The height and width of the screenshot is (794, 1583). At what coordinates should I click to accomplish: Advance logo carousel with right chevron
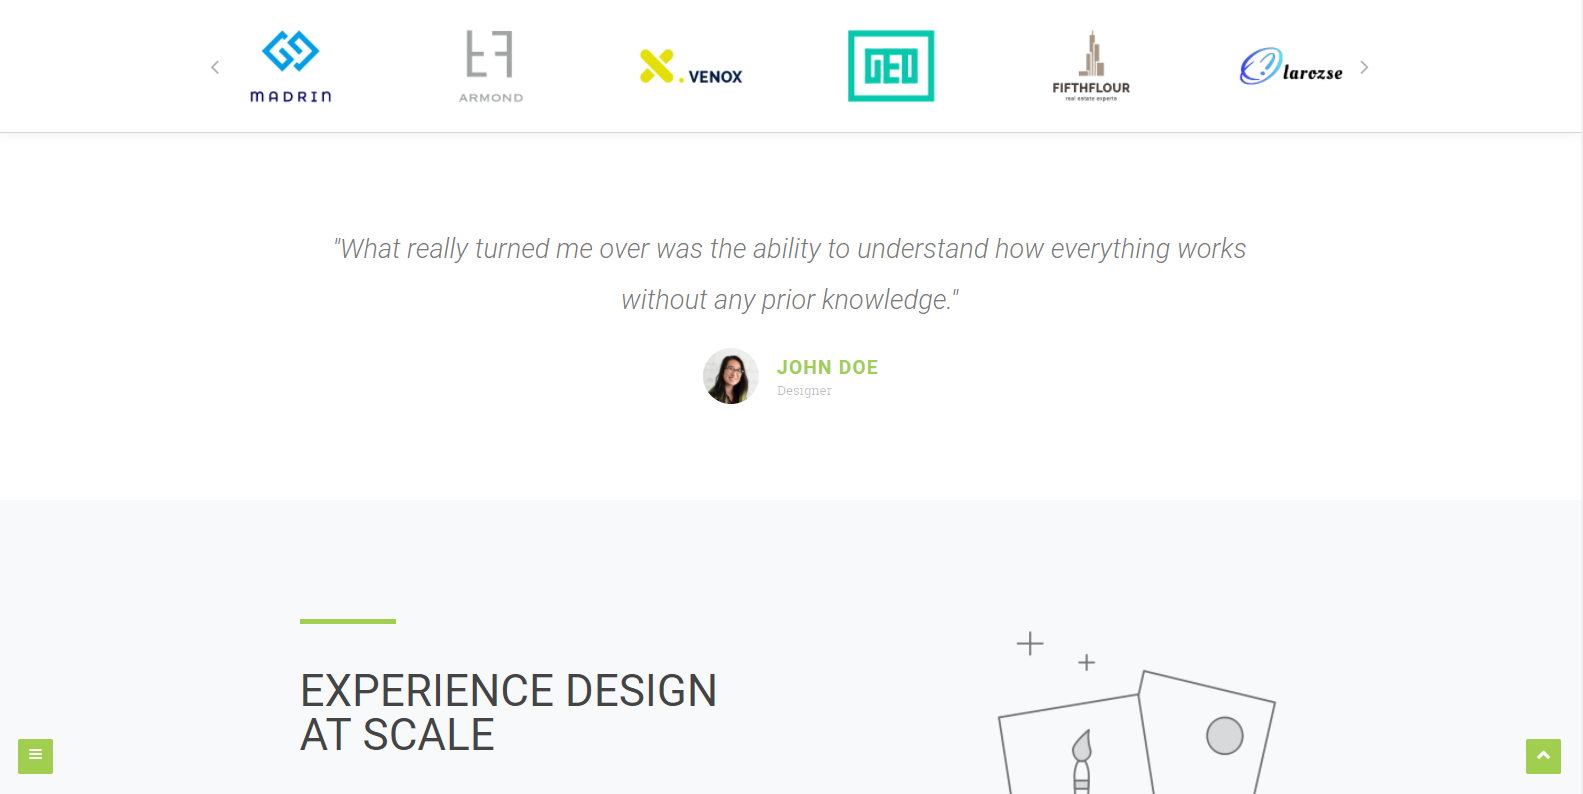[1364, 67]
